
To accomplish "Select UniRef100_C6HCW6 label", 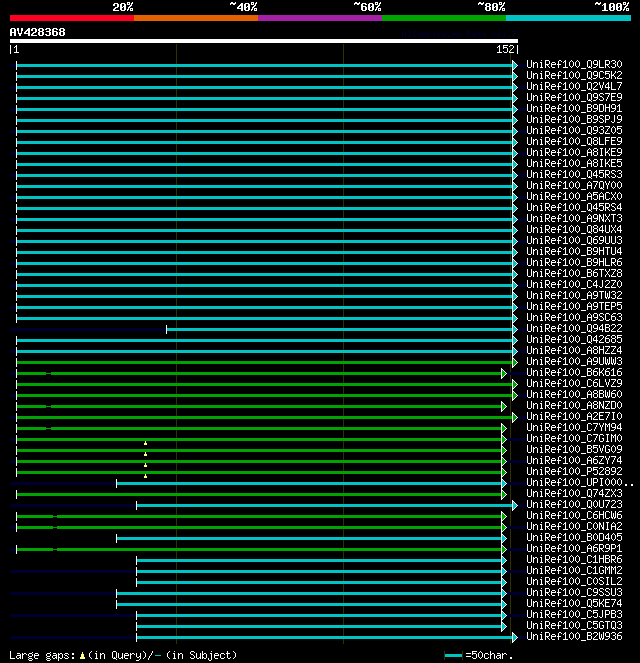I will [x=574, y=515].
